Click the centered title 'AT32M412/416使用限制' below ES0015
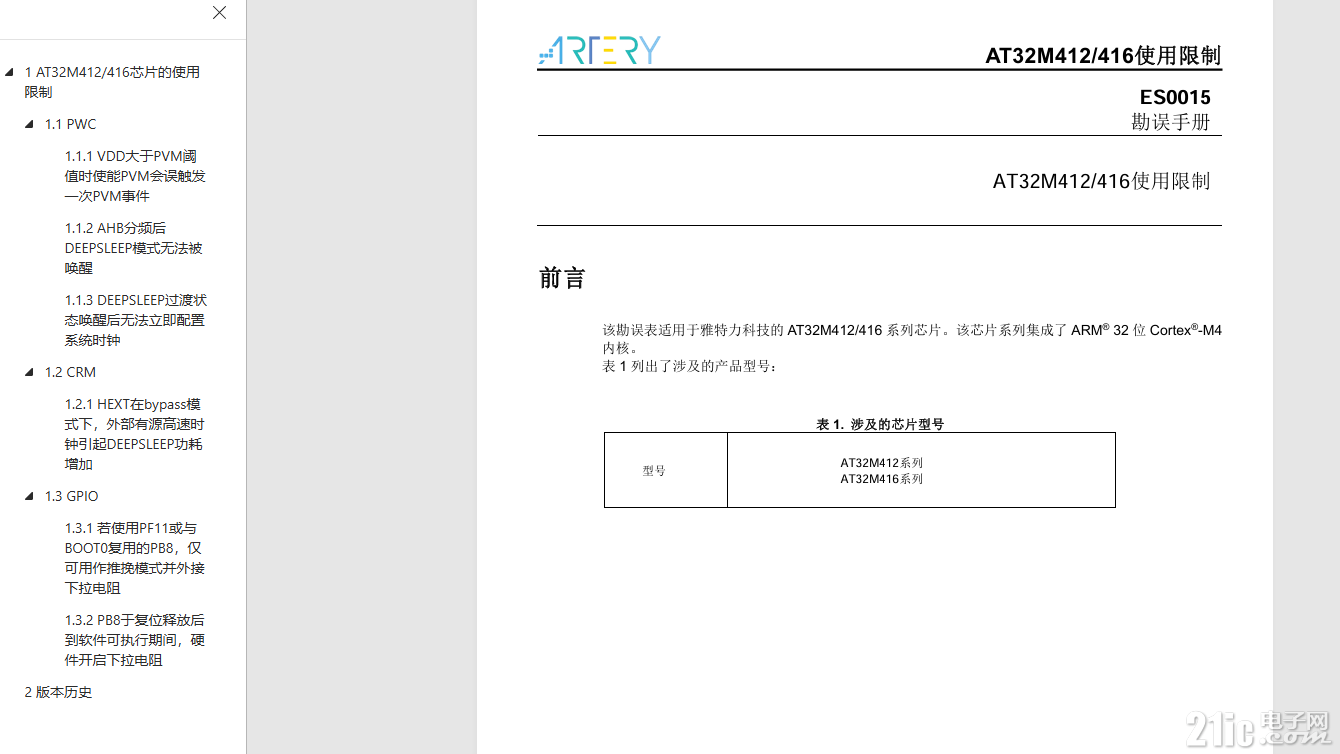The width and height of the screenshot is (1340, 754). click(1101, 181)
